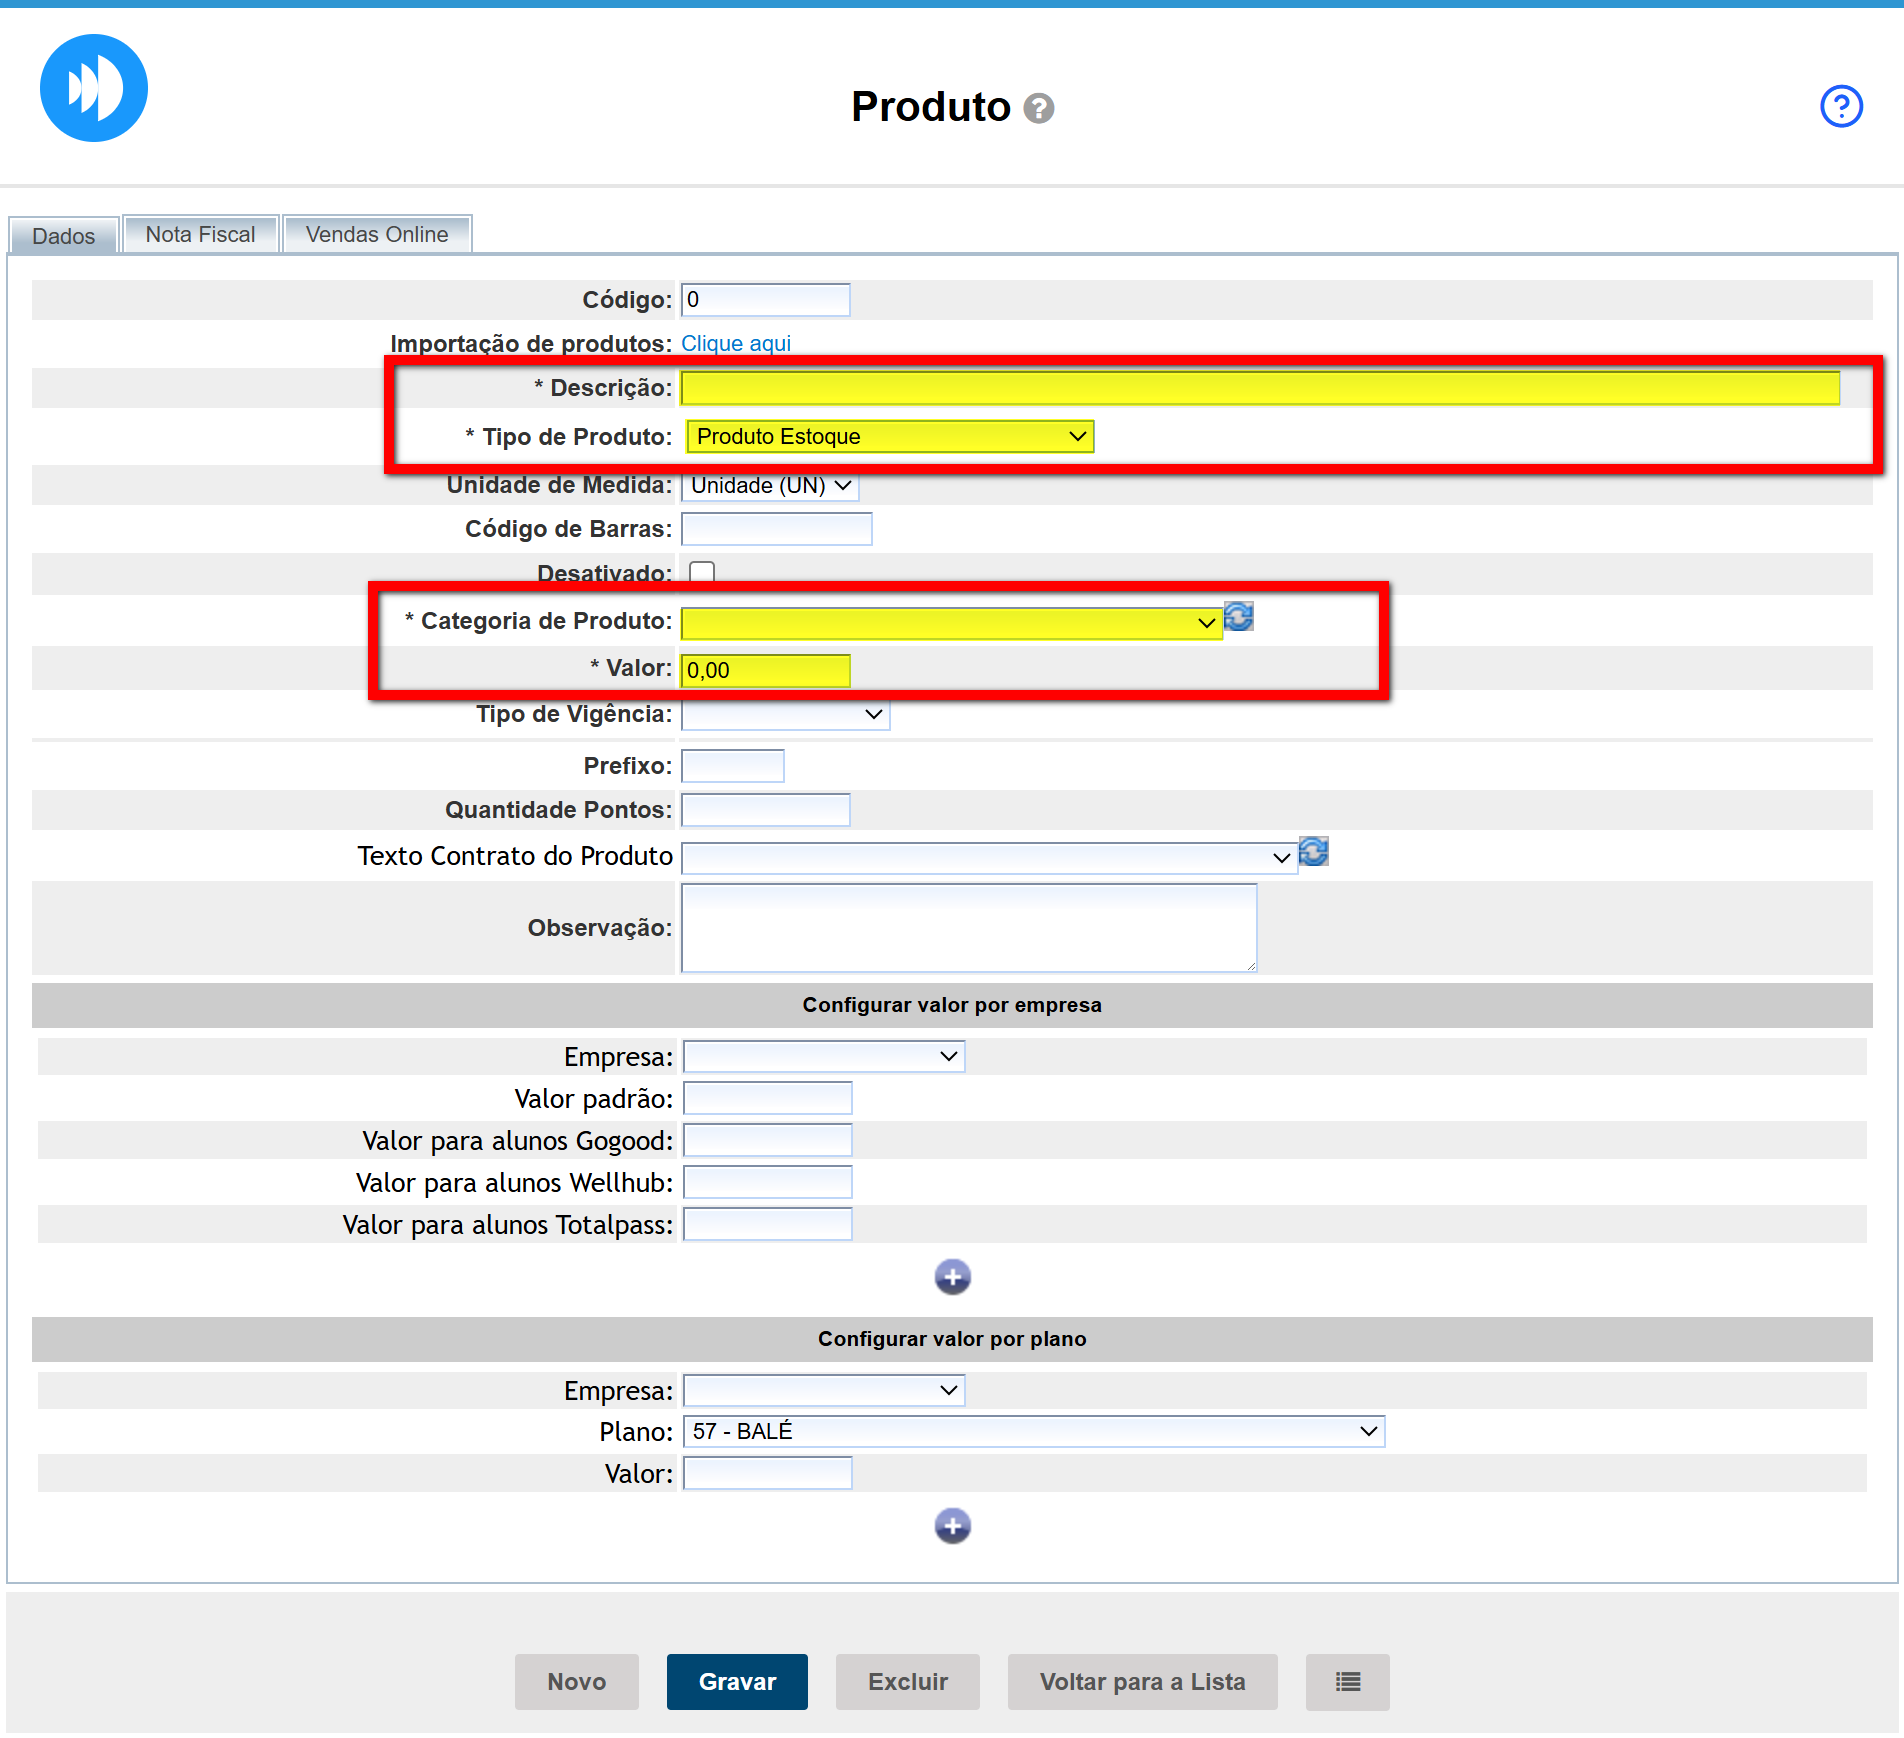Screen dimensions: 1904x1738
Task: Focus the Código de Barras input field
Action: point(776,529)
